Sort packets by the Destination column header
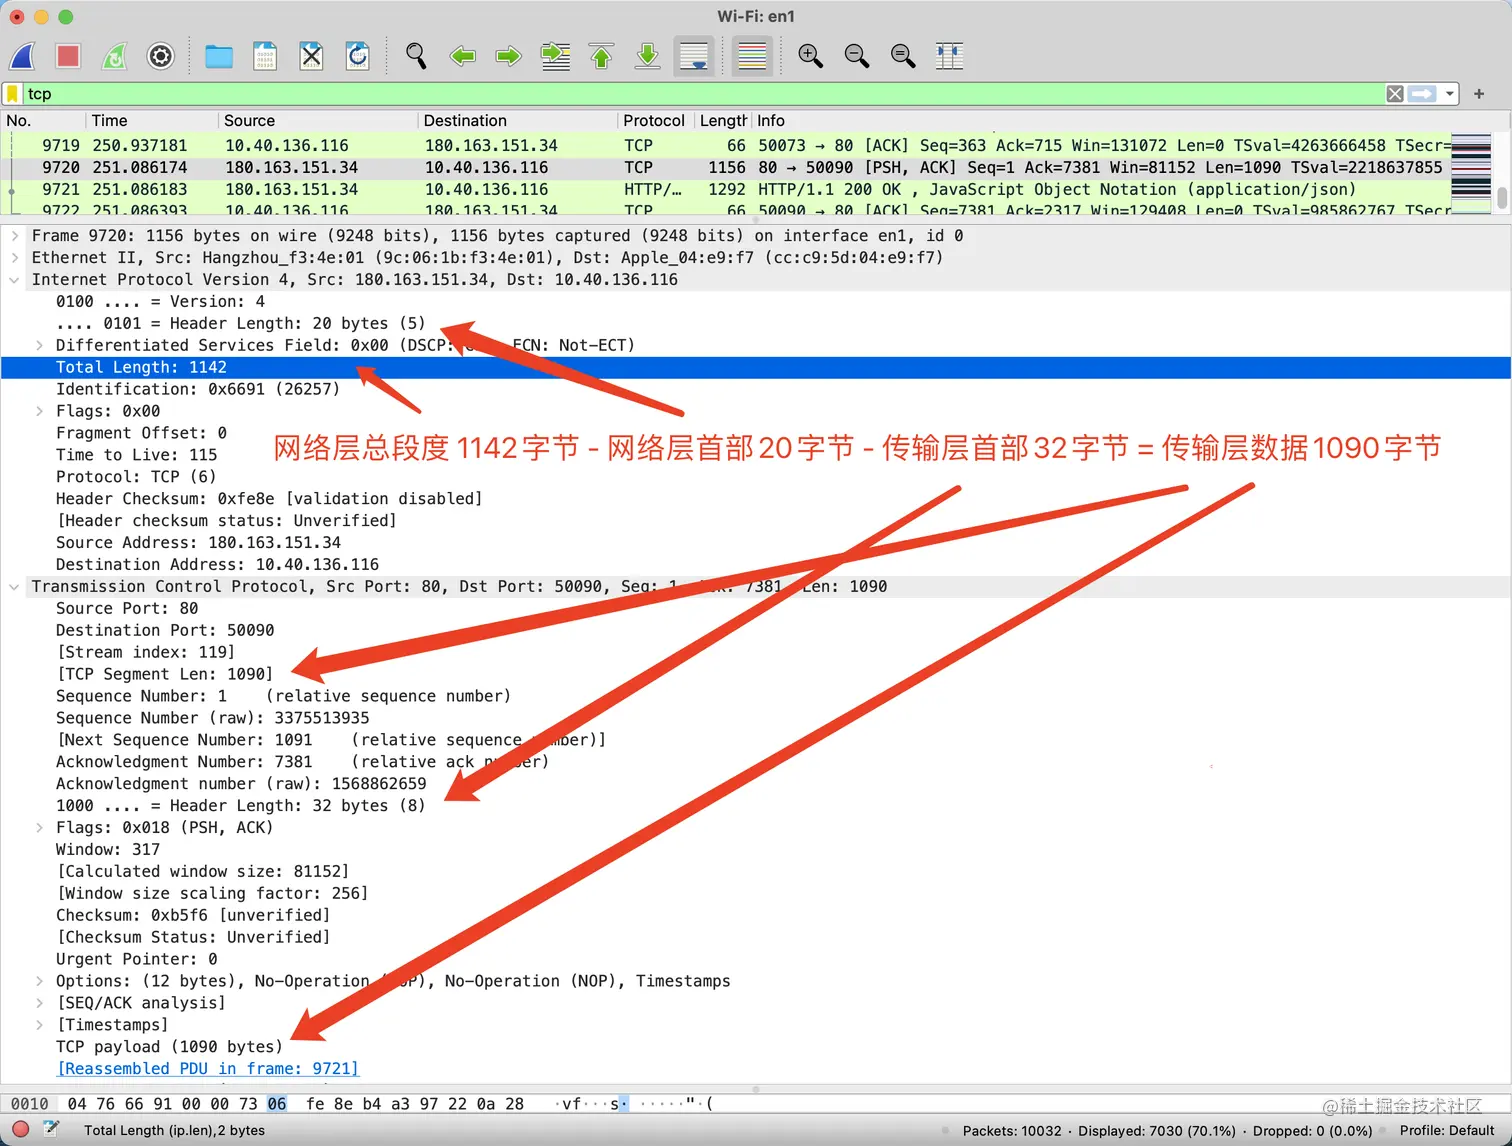Screen dimensions: 1512x1146 tap(518, 121)
